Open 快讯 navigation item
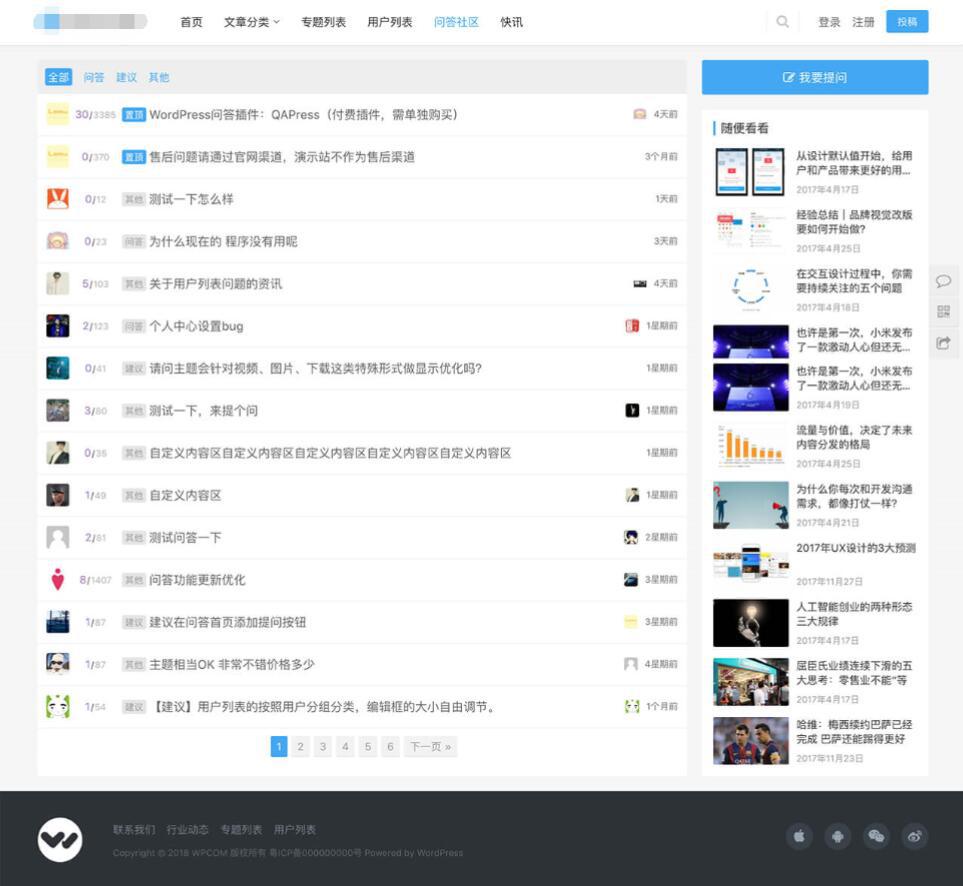Screen dimensions: 963x886 (511, 22)
